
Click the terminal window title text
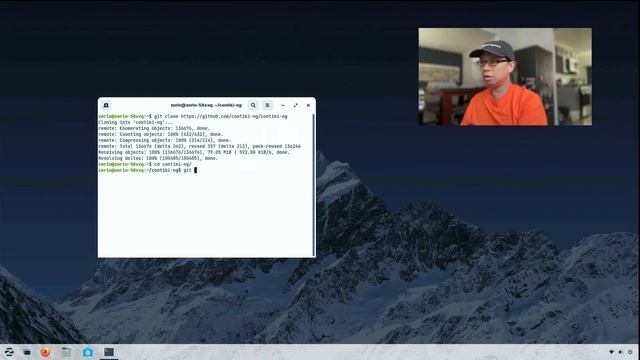pos(206,105)
